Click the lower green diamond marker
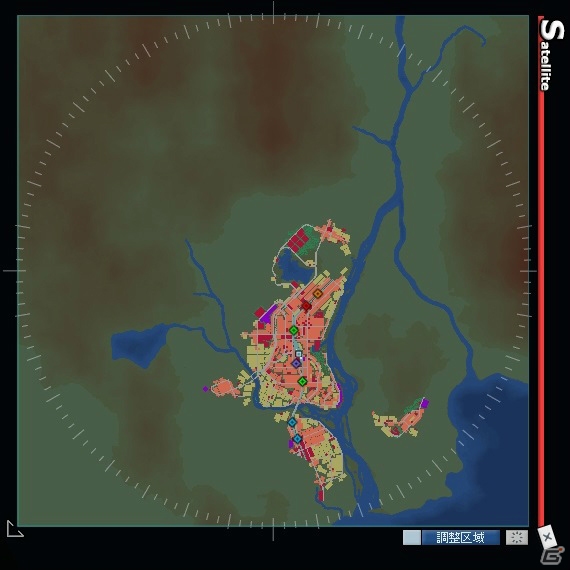This screenshot has height=570, width=570. point(302,381)
